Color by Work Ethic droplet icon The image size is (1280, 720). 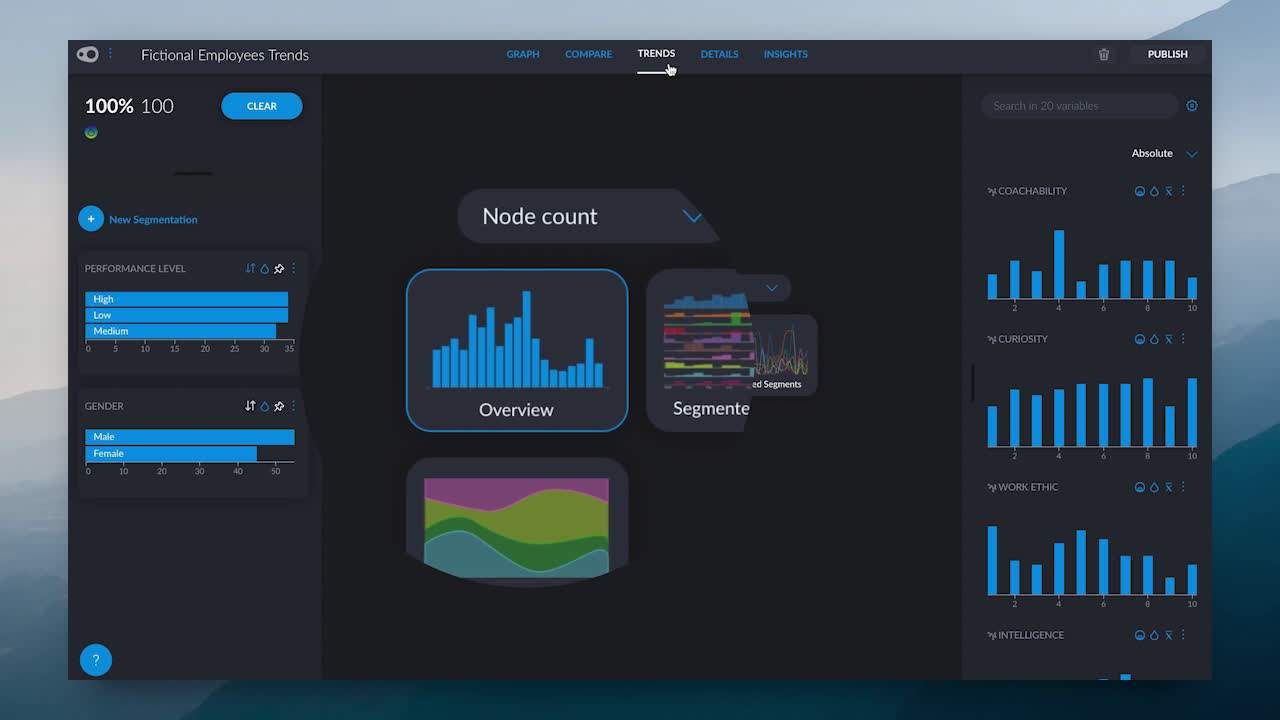1154,487
